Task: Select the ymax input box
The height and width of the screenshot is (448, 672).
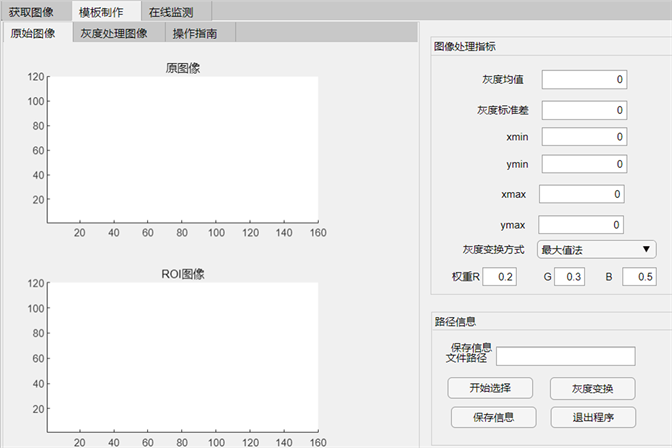Action: coord(582,225)
